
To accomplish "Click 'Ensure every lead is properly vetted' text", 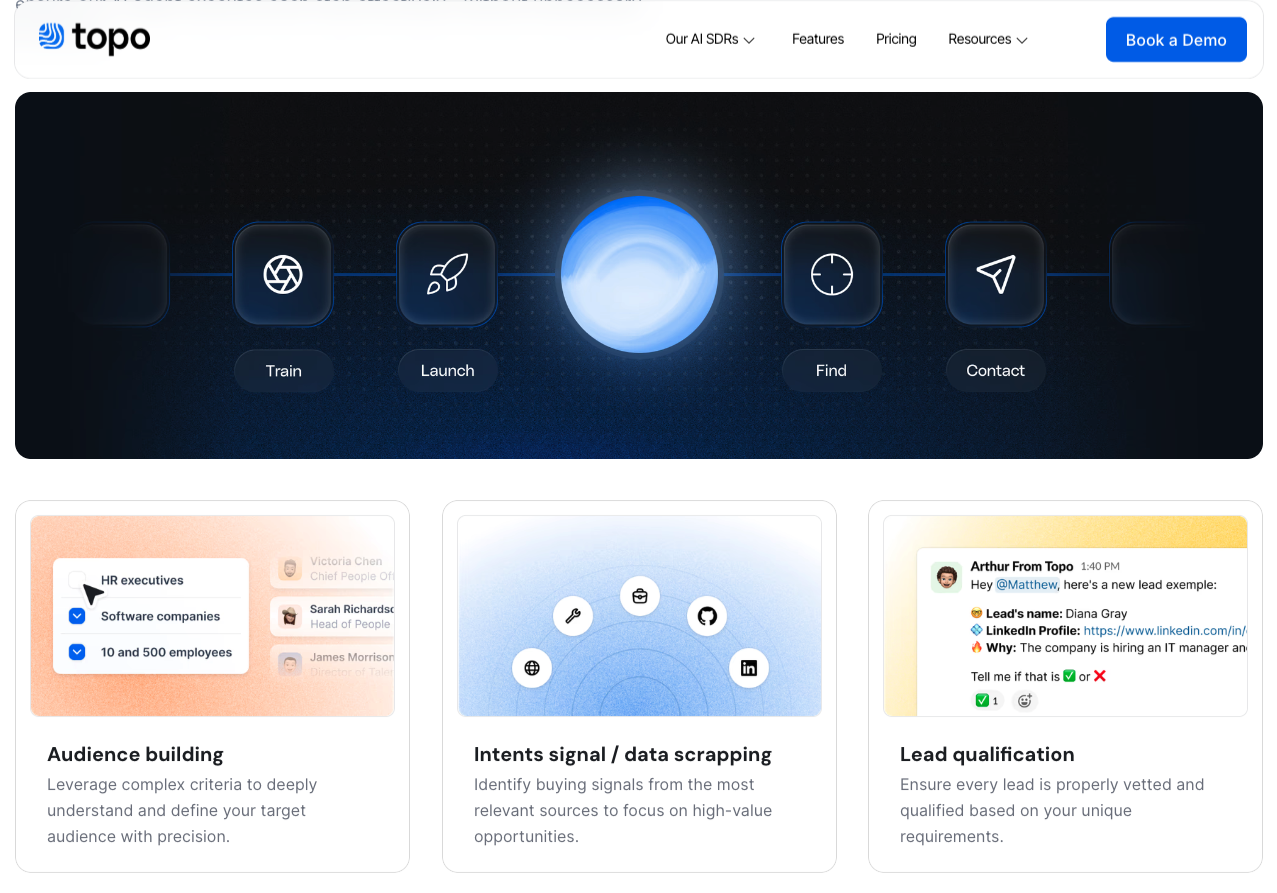I will point(1052,811).
